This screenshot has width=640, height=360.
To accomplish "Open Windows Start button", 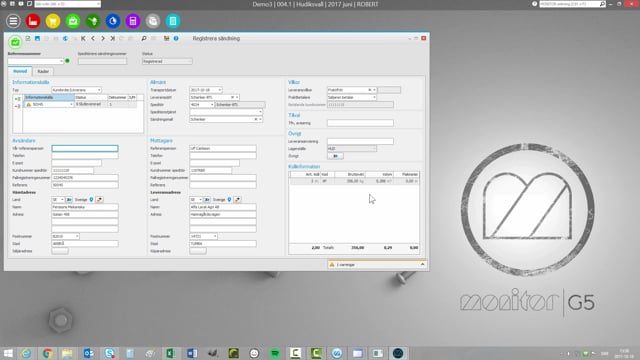I will click(x=8, y=353).
